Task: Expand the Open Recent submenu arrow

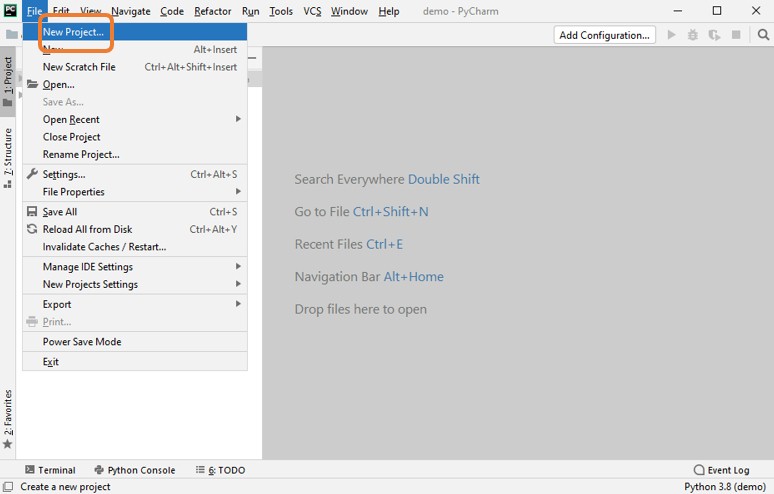Action: [238, 119]
